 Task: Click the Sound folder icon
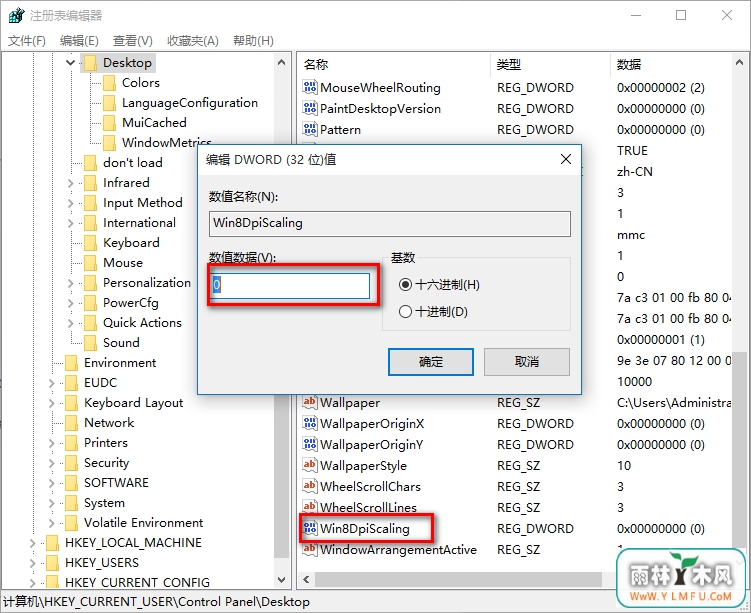pyautogui.click(x=91, y=343)
